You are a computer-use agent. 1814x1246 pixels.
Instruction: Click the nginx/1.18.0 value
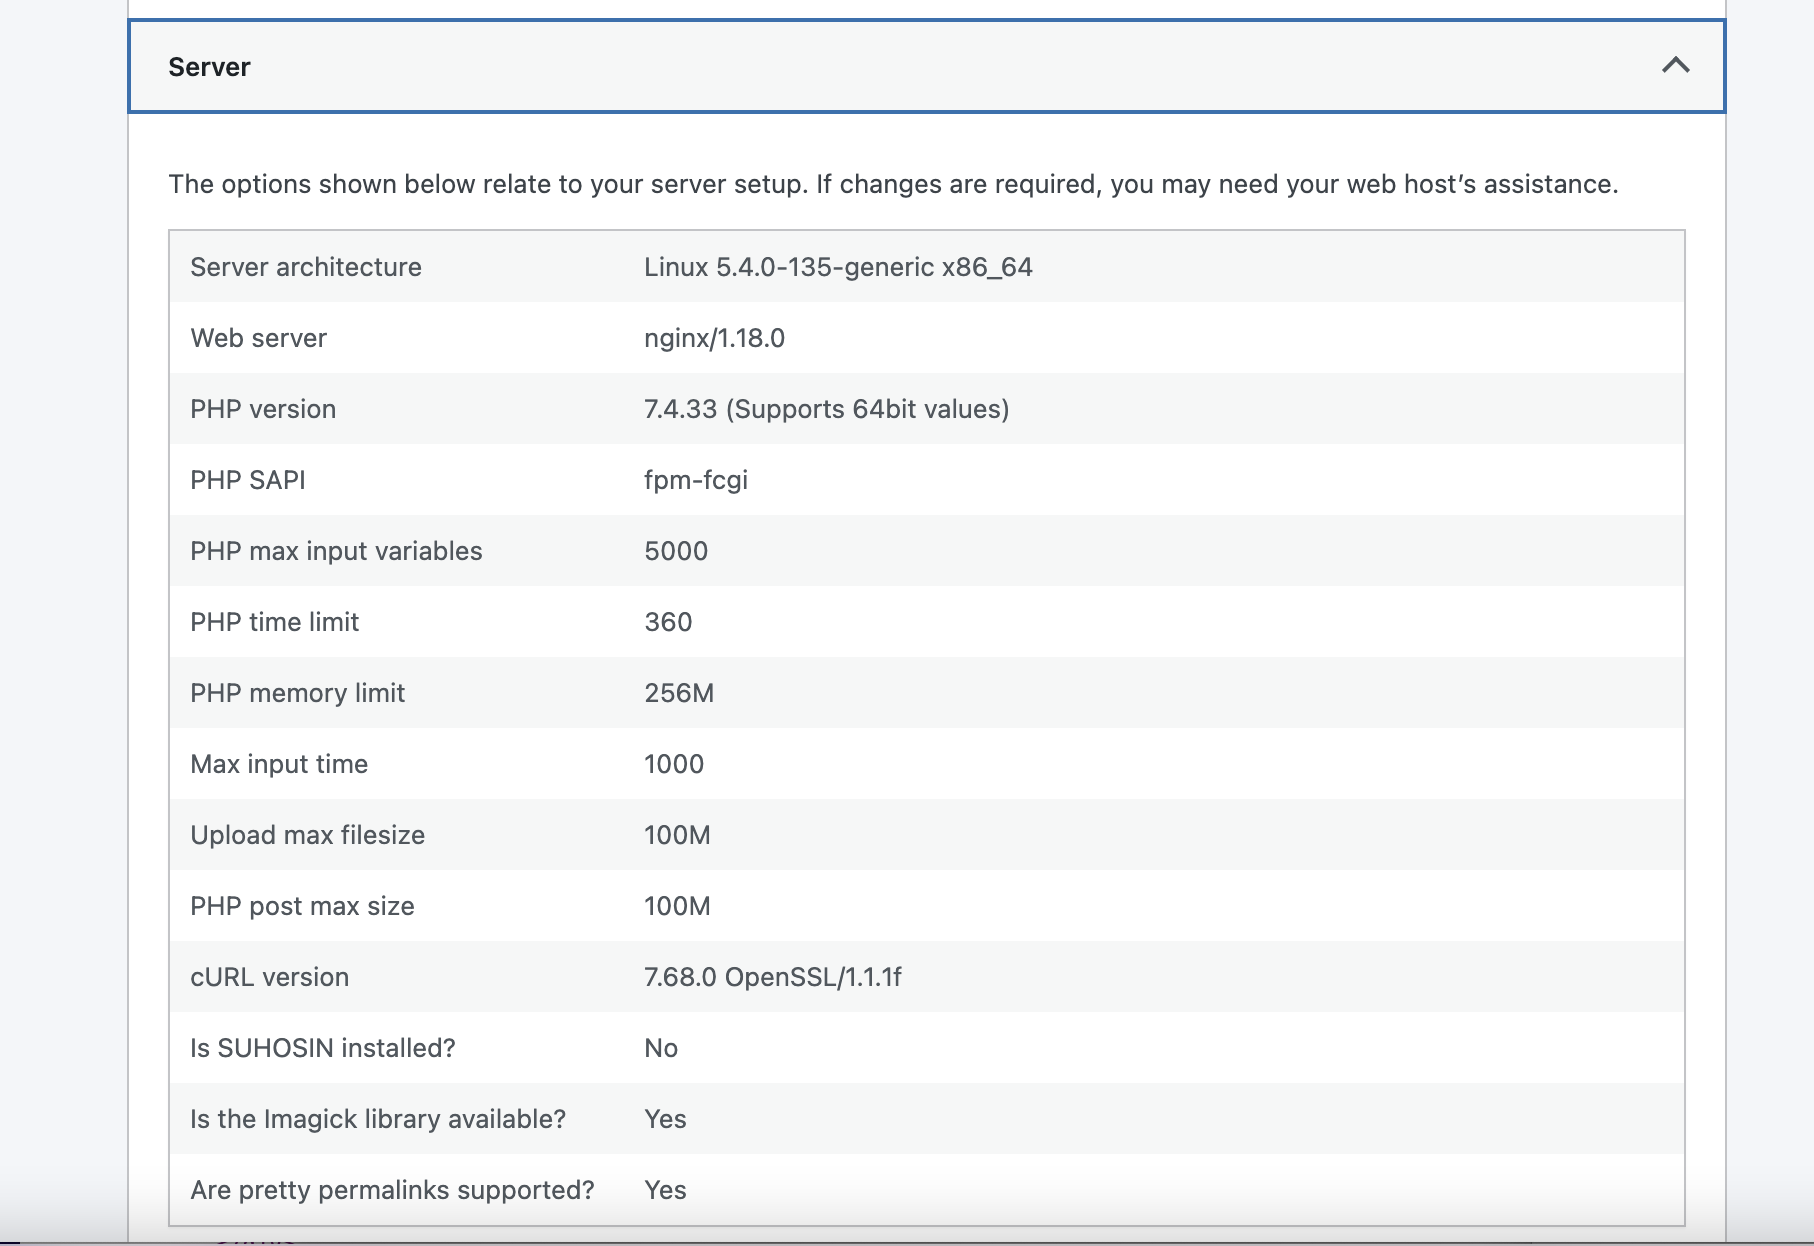pos(714,338)
